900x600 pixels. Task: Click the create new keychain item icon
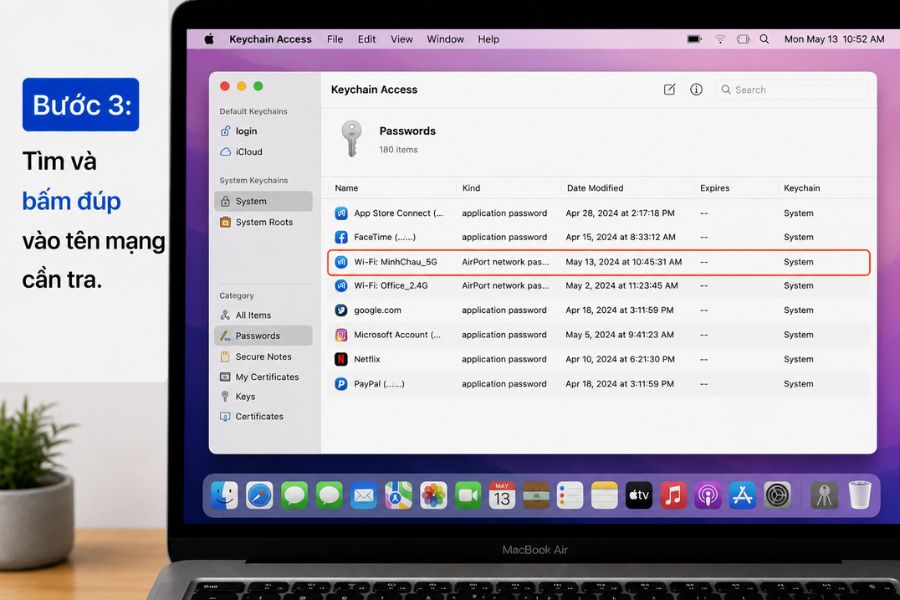point(669,90)
